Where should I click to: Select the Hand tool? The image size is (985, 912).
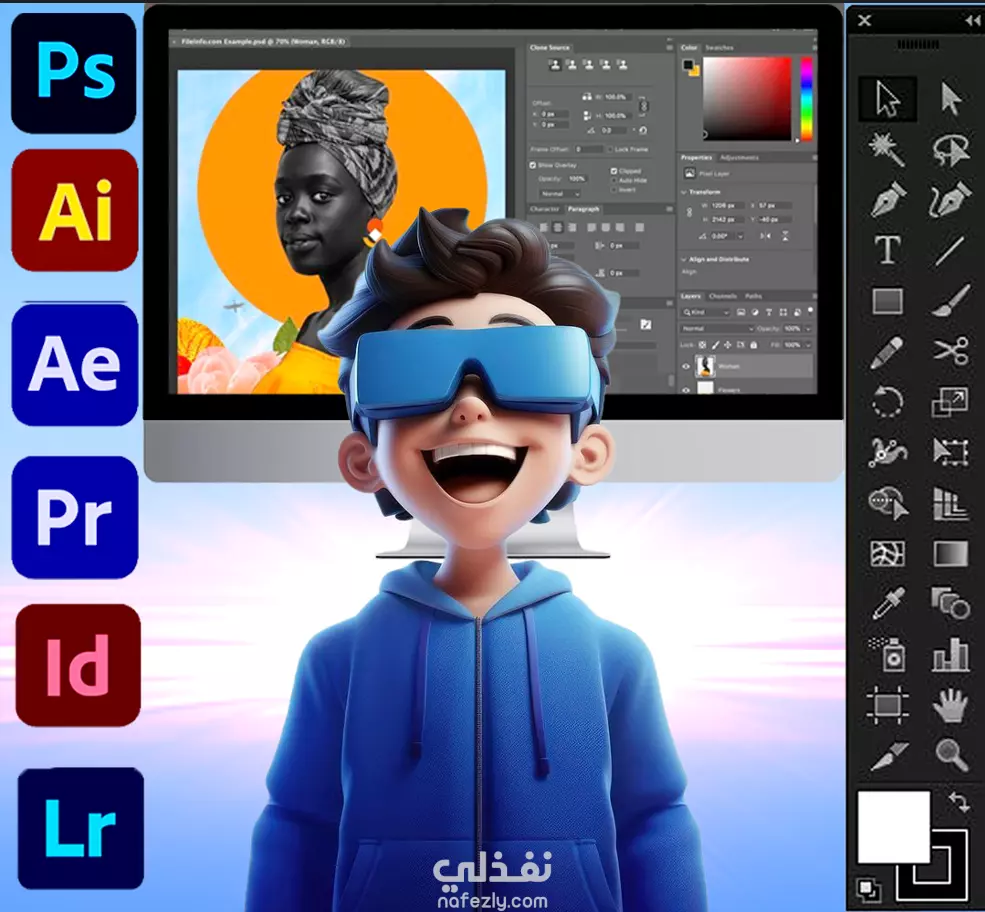950,705
